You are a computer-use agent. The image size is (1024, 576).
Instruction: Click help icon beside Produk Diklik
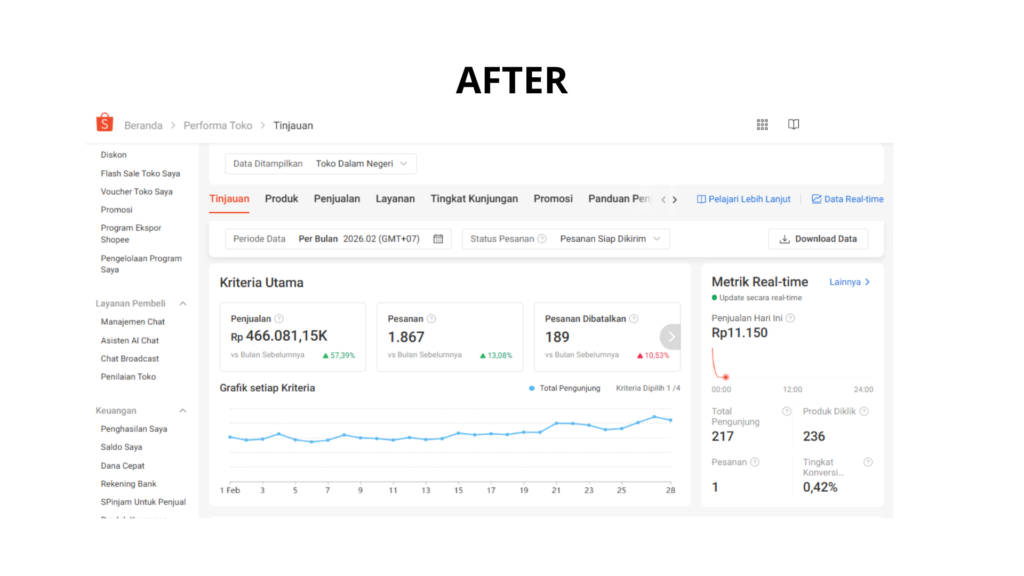coord(864,411)
